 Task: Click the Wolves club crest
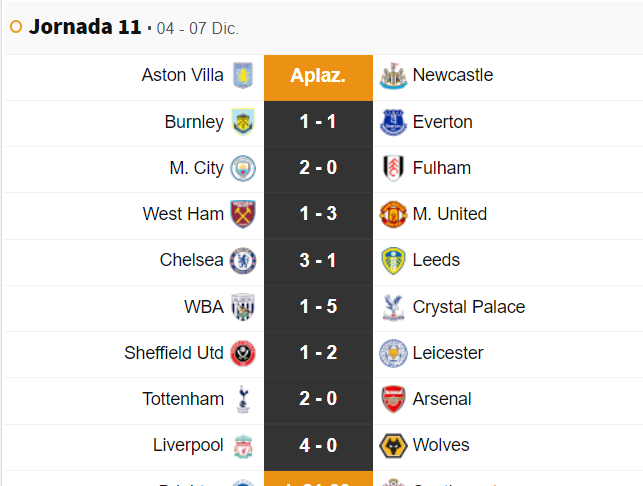tap(393, 445)
